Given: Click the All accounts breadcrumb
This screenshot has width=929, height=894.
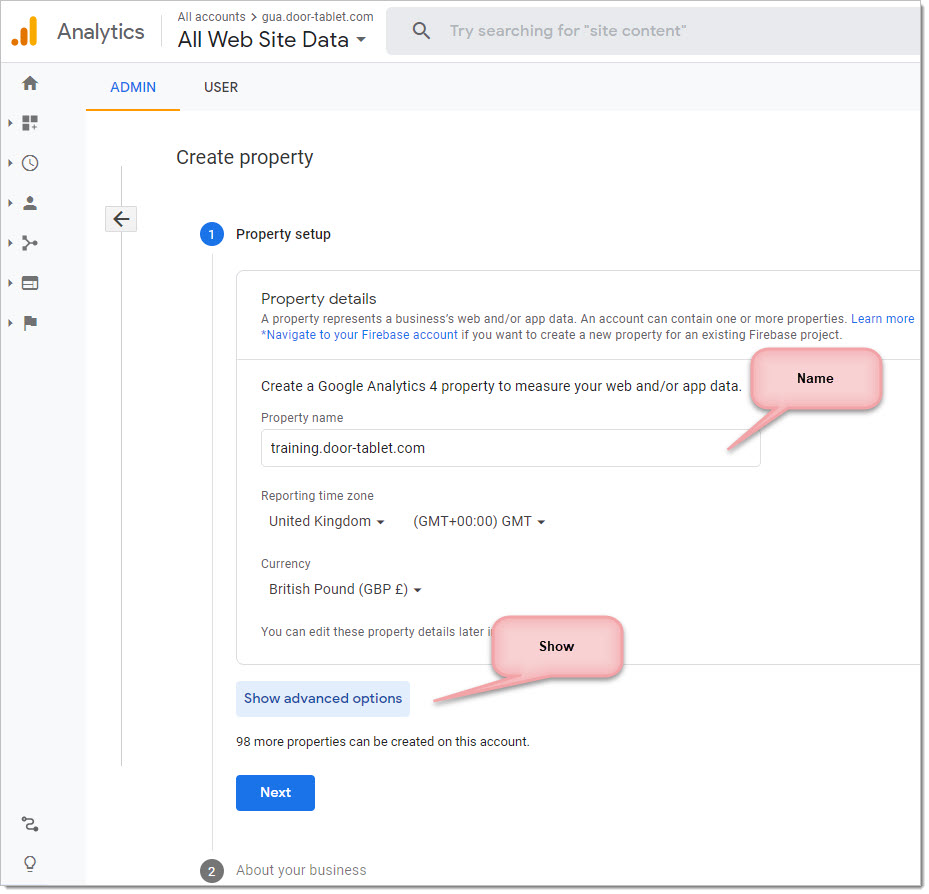Looking at the screenshot, I should coord(212,17).
